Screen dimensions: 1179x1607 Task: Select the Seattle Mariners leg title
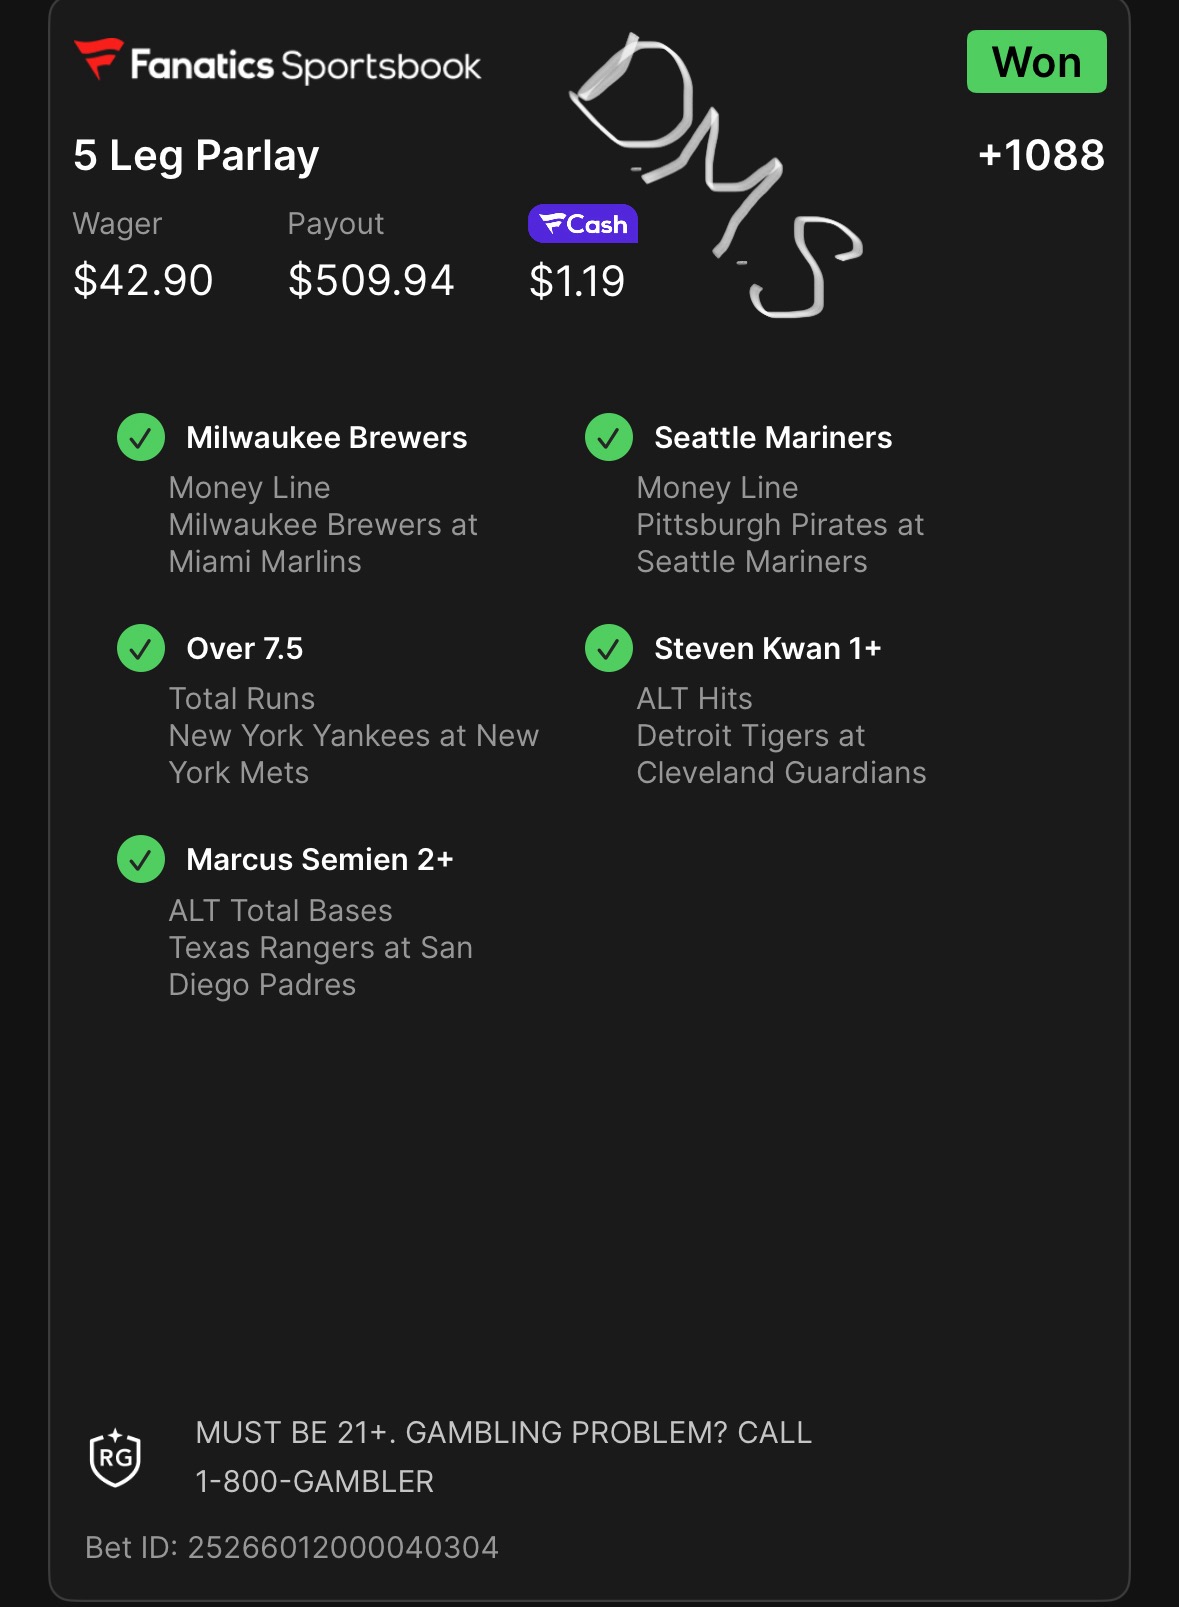click(773, 438)
